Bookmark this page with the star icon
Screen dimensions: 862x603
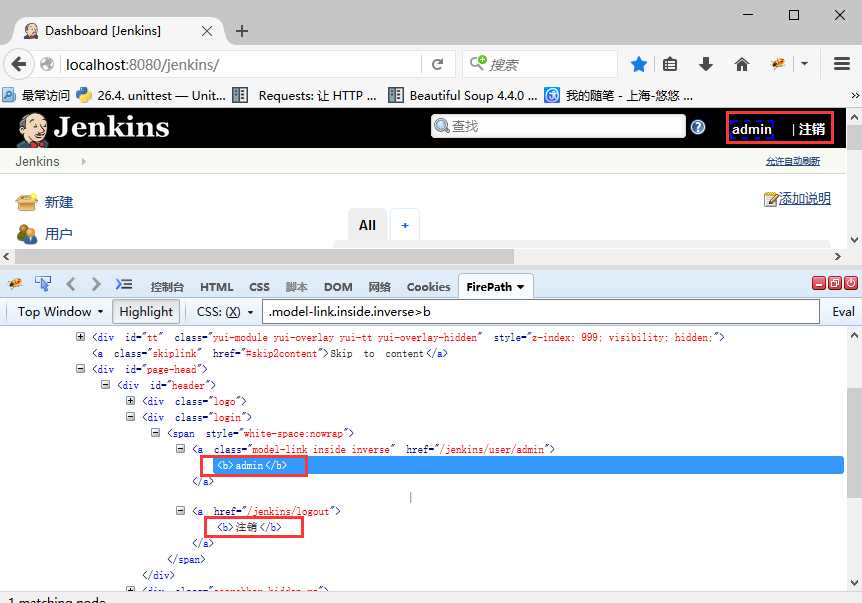point(638,64)
